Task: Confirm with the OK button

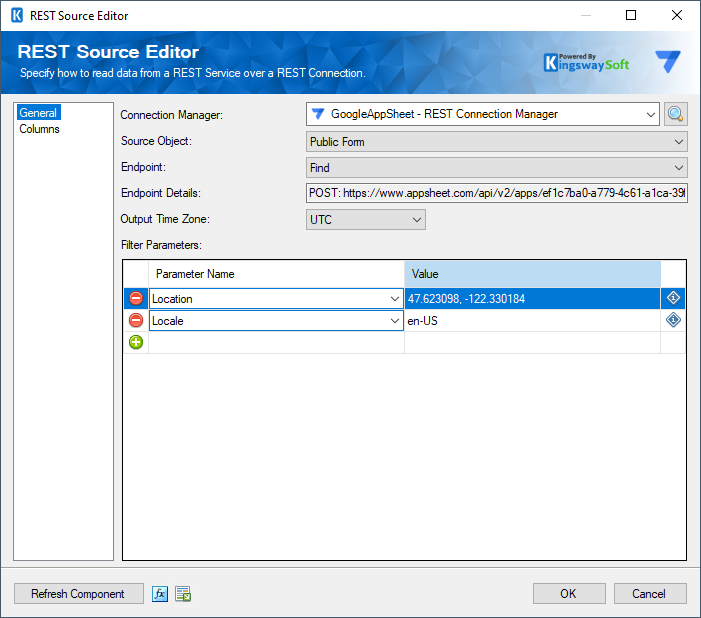Action: click(569, 594)
